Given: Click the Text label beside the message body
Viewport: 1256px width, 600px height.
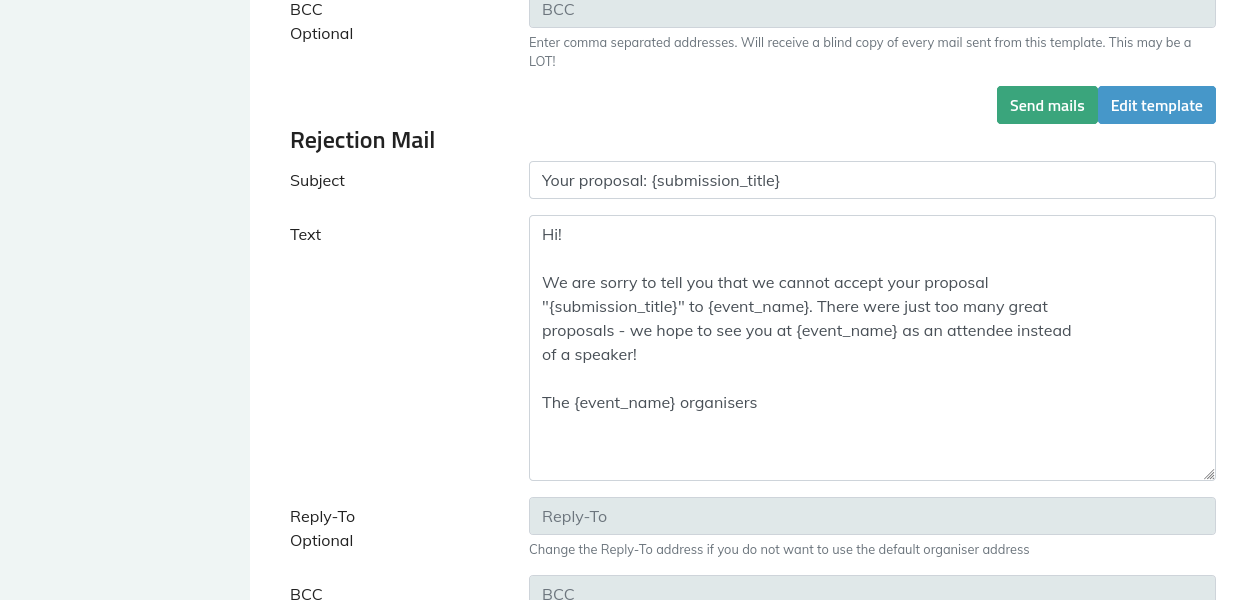Looking at the screenshot, I should click(x=305, y=235).
